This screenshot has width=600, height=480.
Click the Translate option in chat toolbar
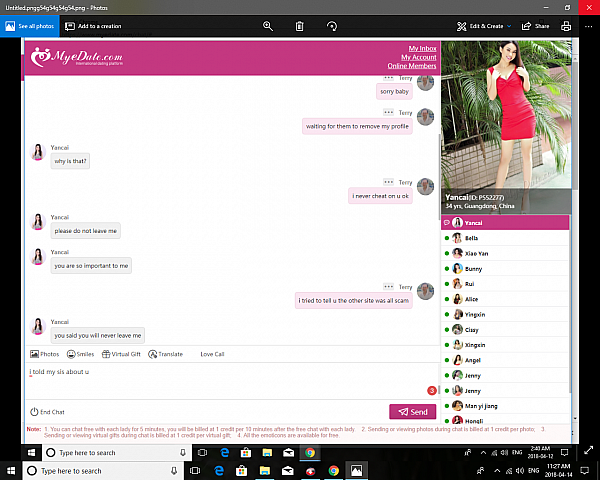coord(165,354)
